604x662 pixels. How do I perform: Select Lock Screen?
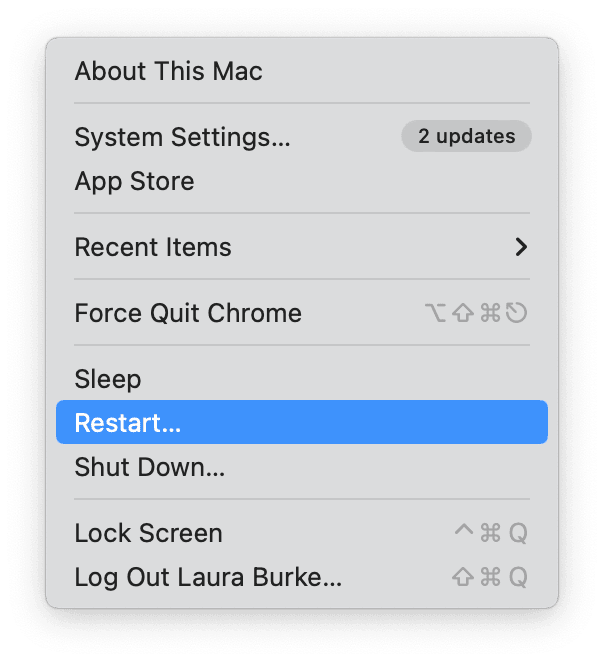pyautogui.click(x=148, y=533)
